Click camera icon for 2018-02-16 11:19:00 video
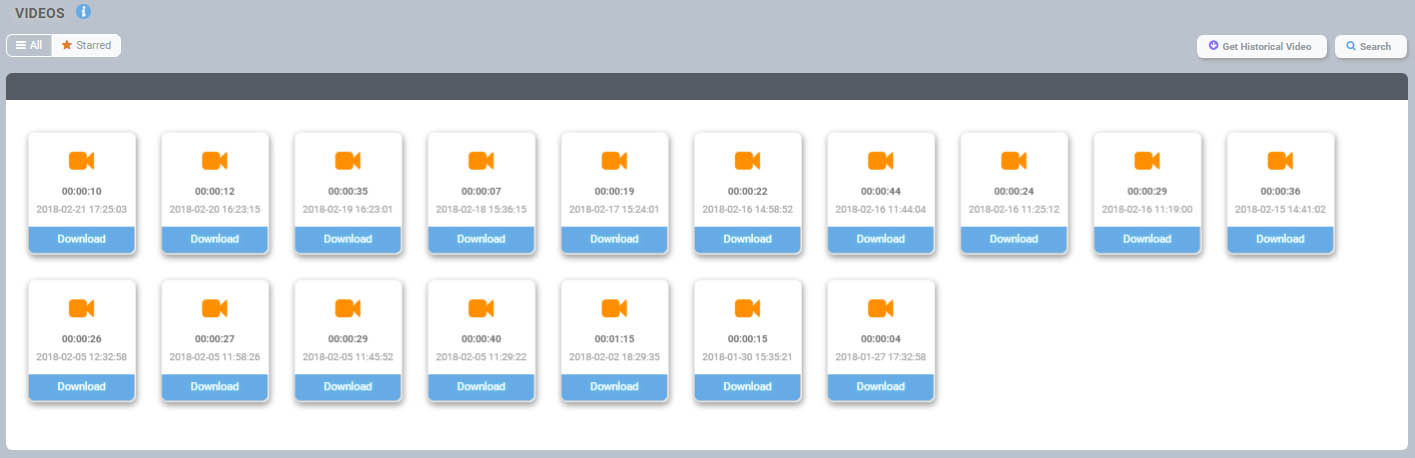1415x458 pixels. pyautogui.click(x=1147, y=160)
